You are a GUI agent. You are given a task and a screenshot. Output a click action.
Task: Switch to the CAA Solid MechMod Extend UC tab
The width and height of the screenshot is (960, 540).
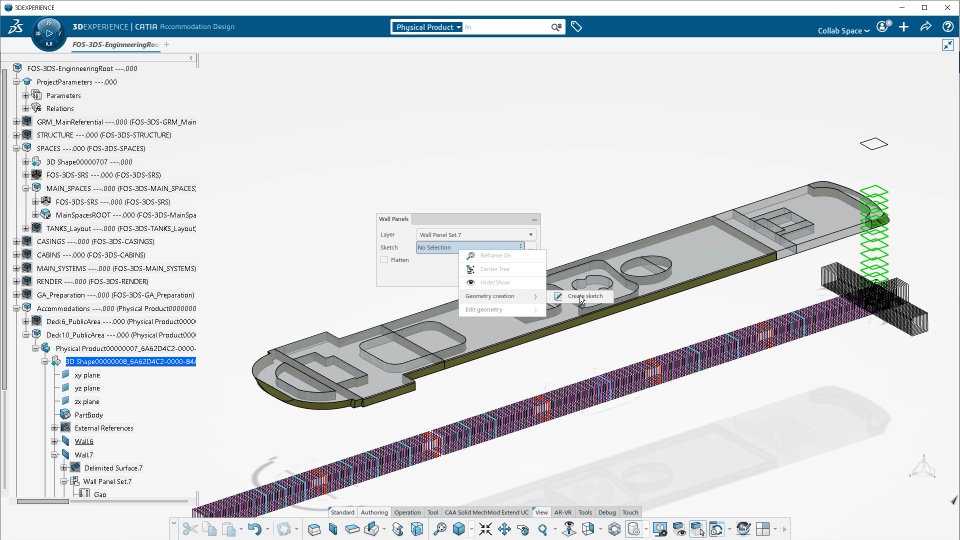(486, 512)
